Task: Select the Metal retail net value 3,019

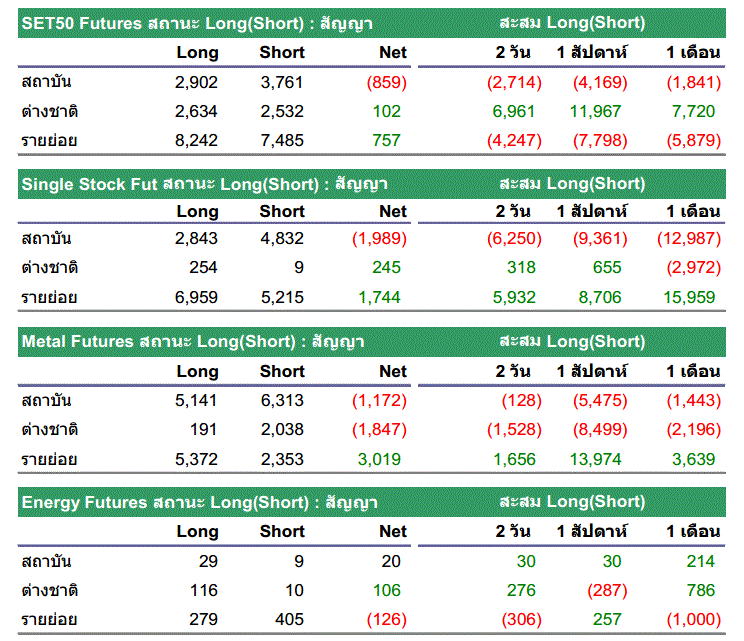Action: [381, 459]
